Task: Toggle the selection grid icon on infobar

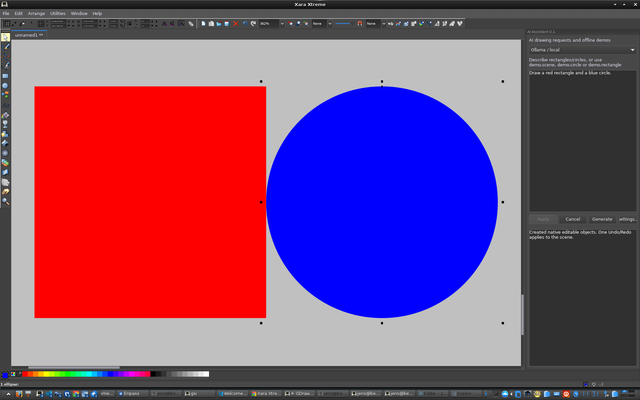Action: pos(7,24)
